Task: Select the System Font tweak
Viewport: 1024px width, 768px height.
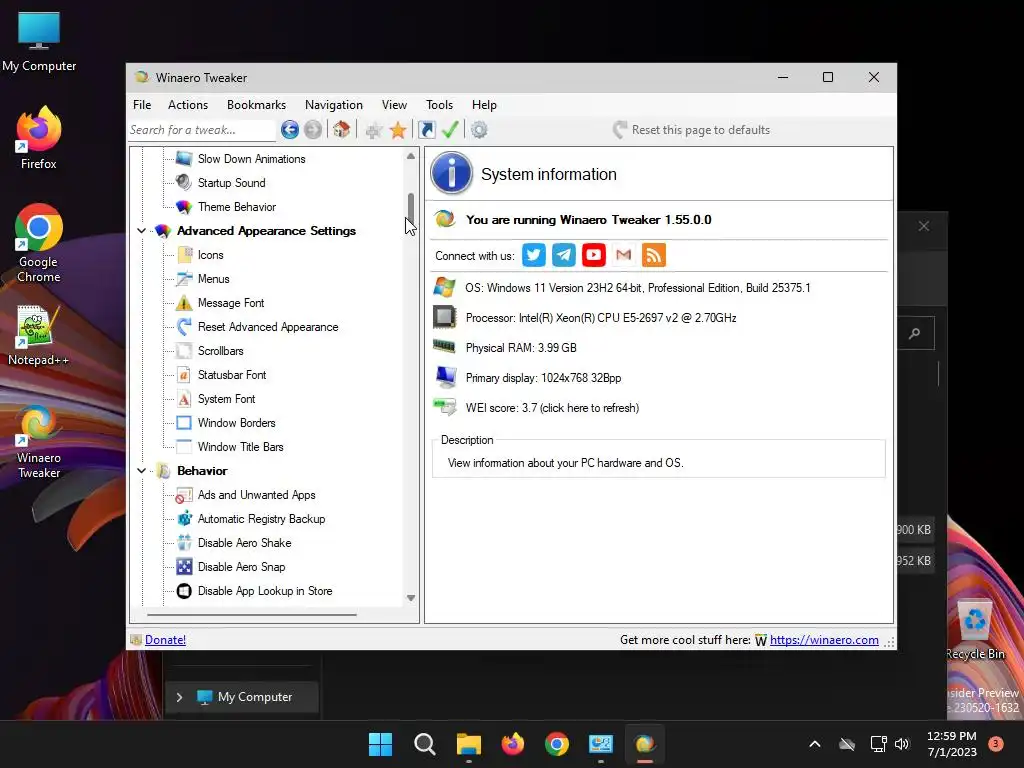Action: click(x=226, y=399)
